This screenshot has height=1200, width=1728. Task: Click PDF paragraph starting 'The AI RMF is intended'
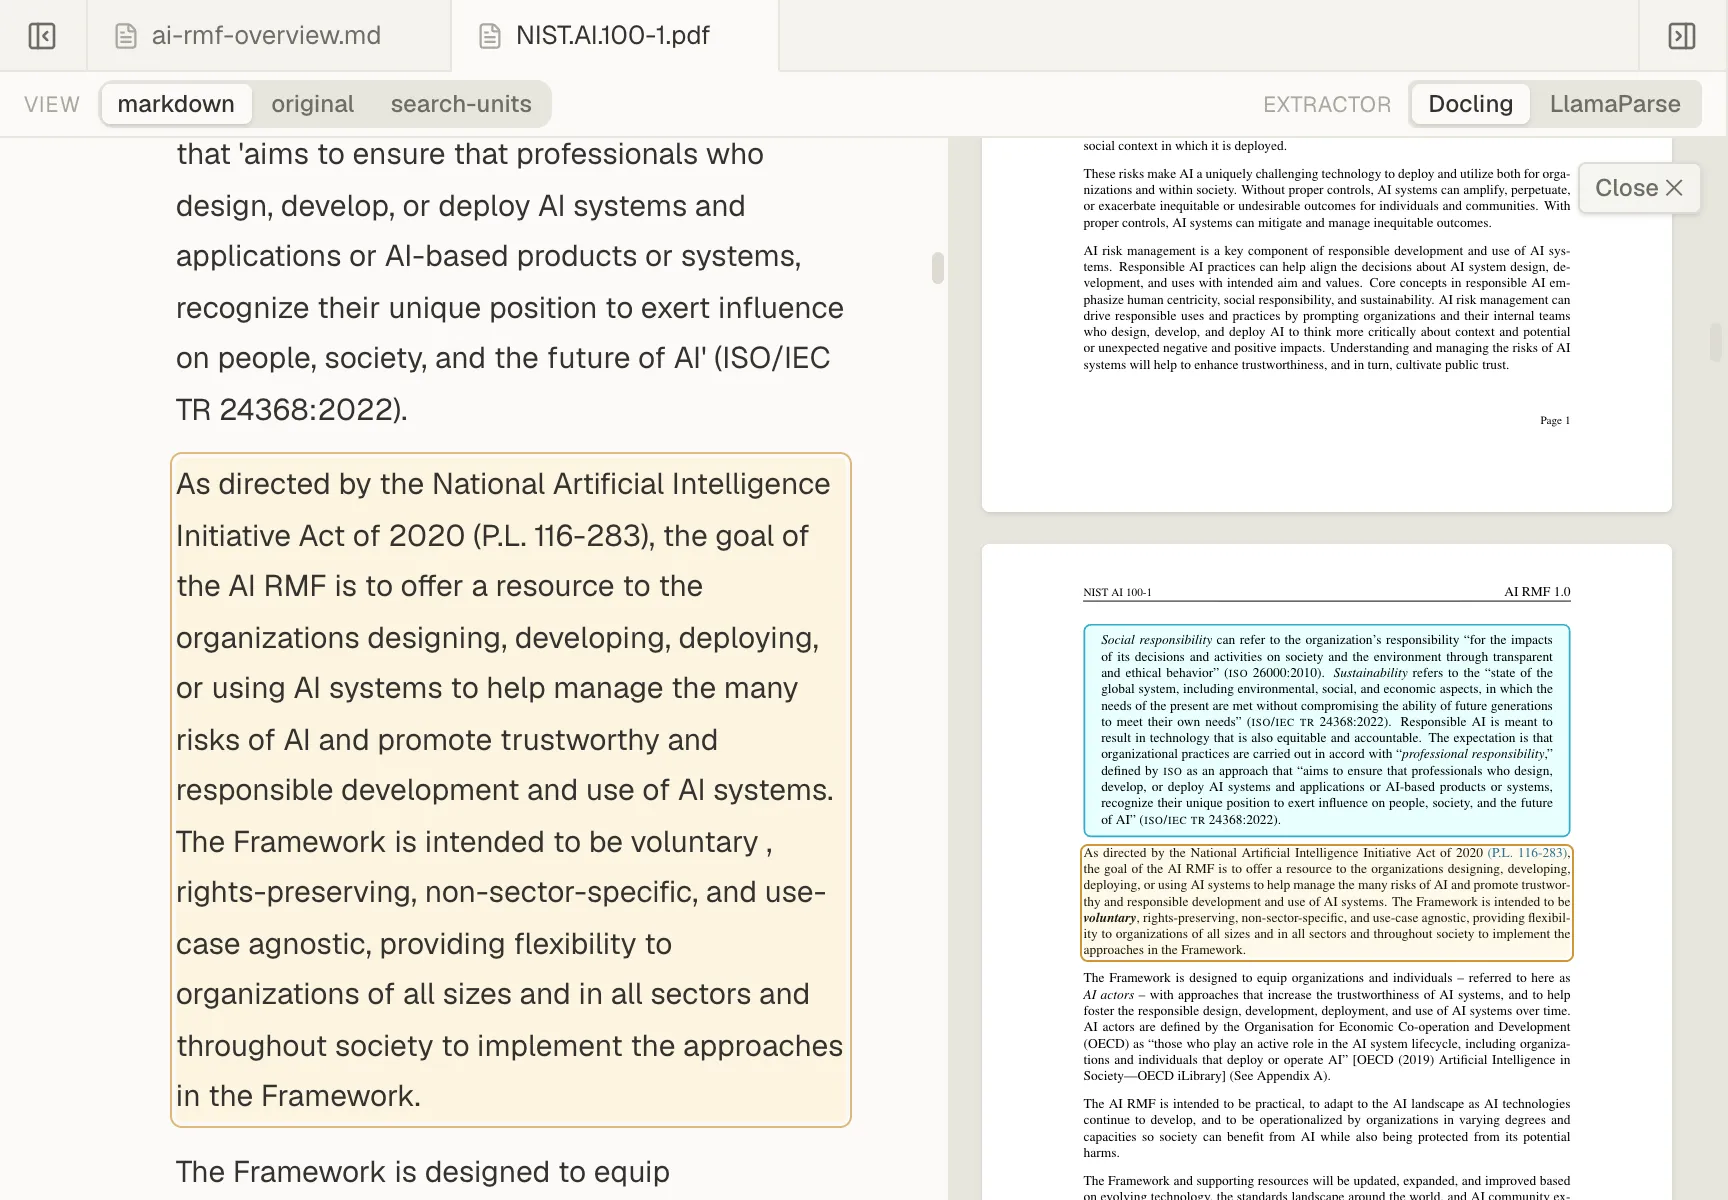pos(1326,1128)
